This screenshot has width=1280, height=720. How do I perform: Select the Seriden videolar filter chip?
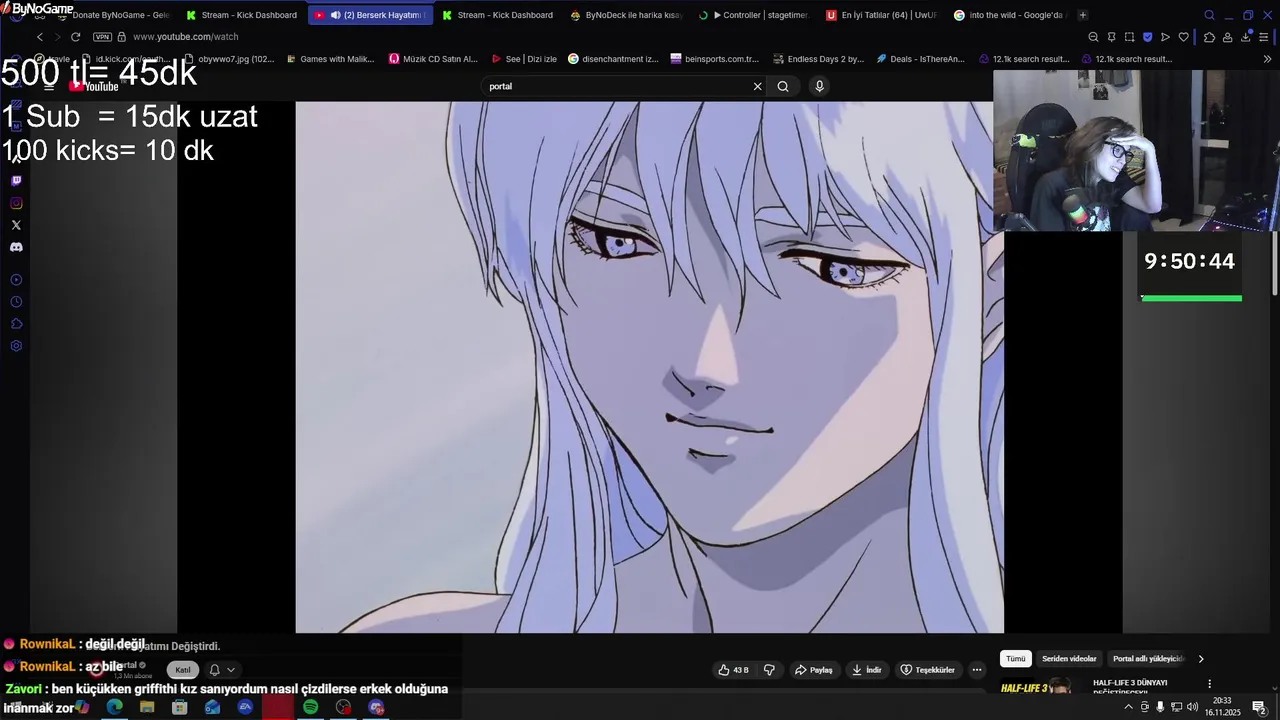1069,659
